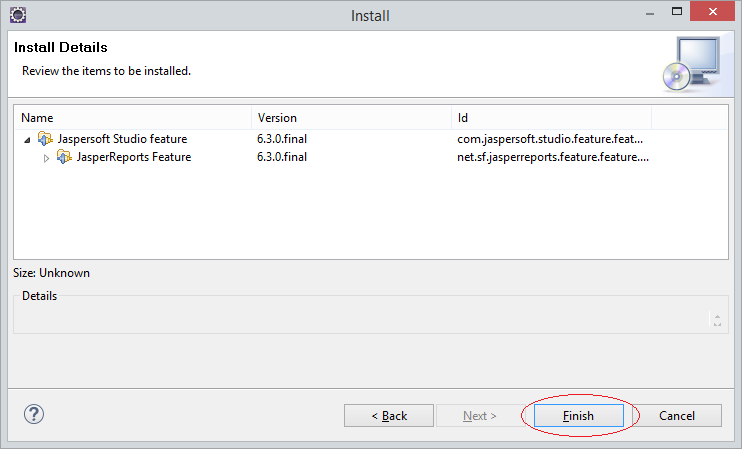Sort by the Name column header
This screenshot has height=449, width=742.
(133, 117)
